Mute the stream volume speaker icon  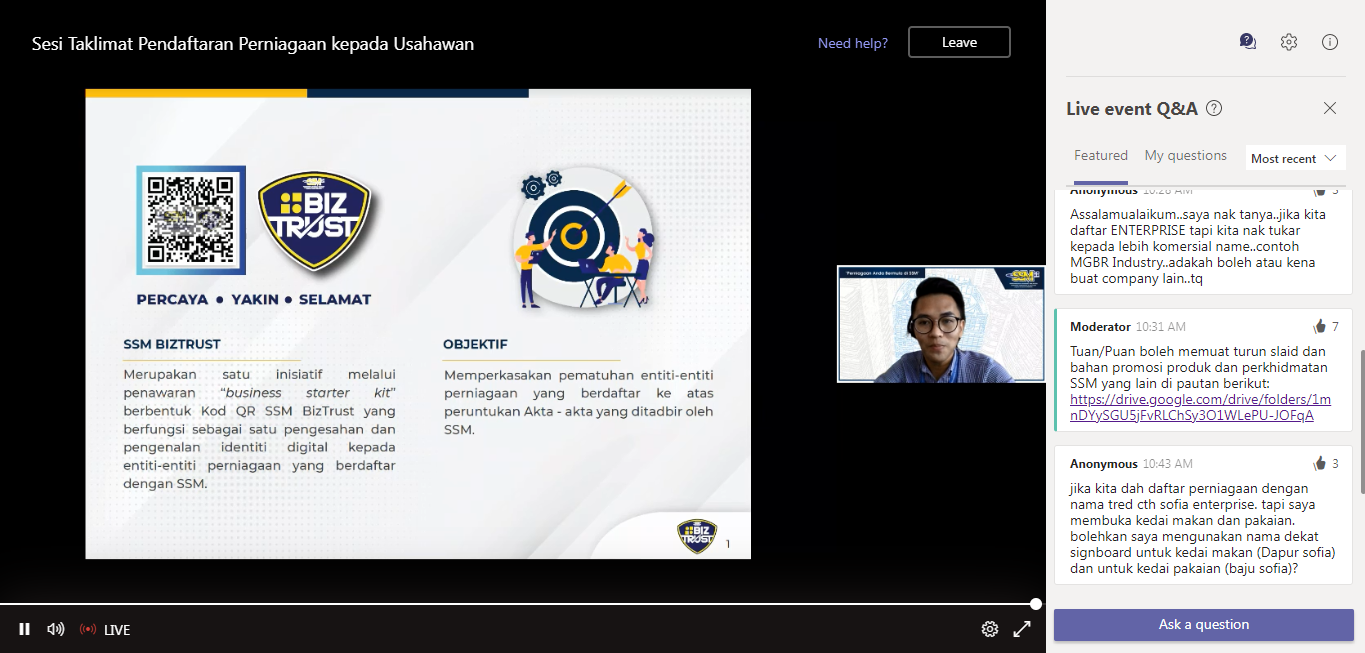56,629
